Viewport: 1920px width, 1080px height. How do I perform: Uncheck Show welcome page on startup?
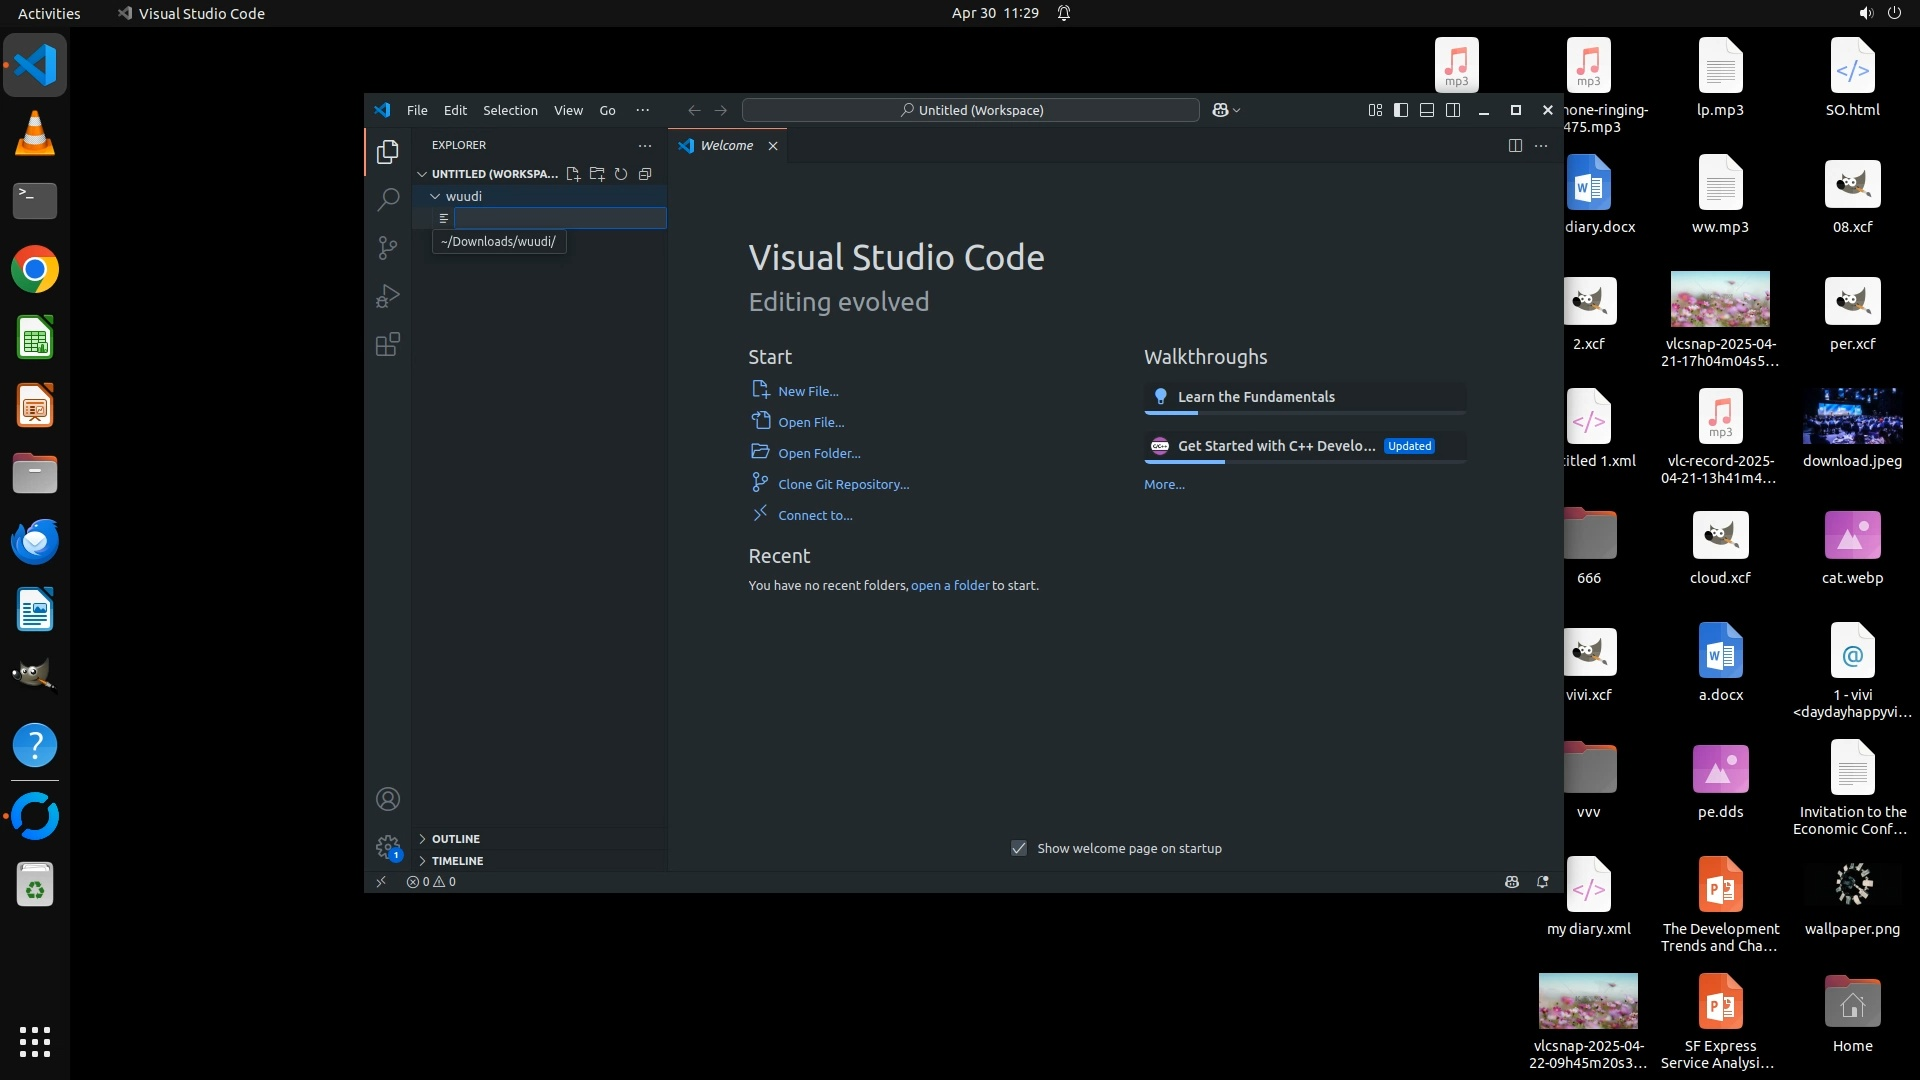[1019, 848]
